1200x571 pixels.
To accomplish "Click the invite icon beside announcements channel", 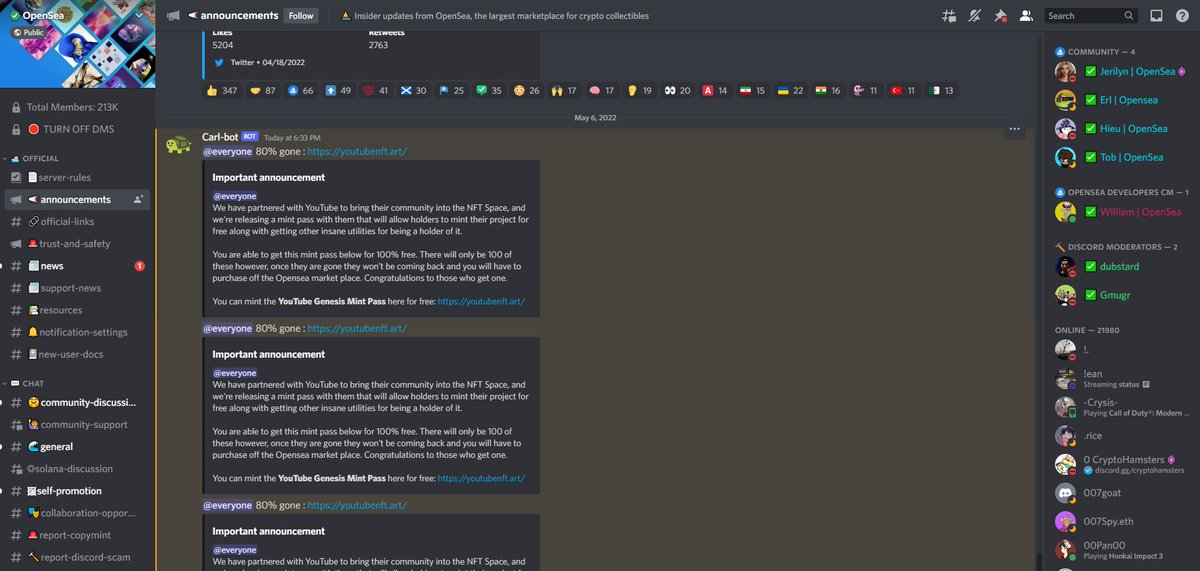I will [x=138, y=199].
